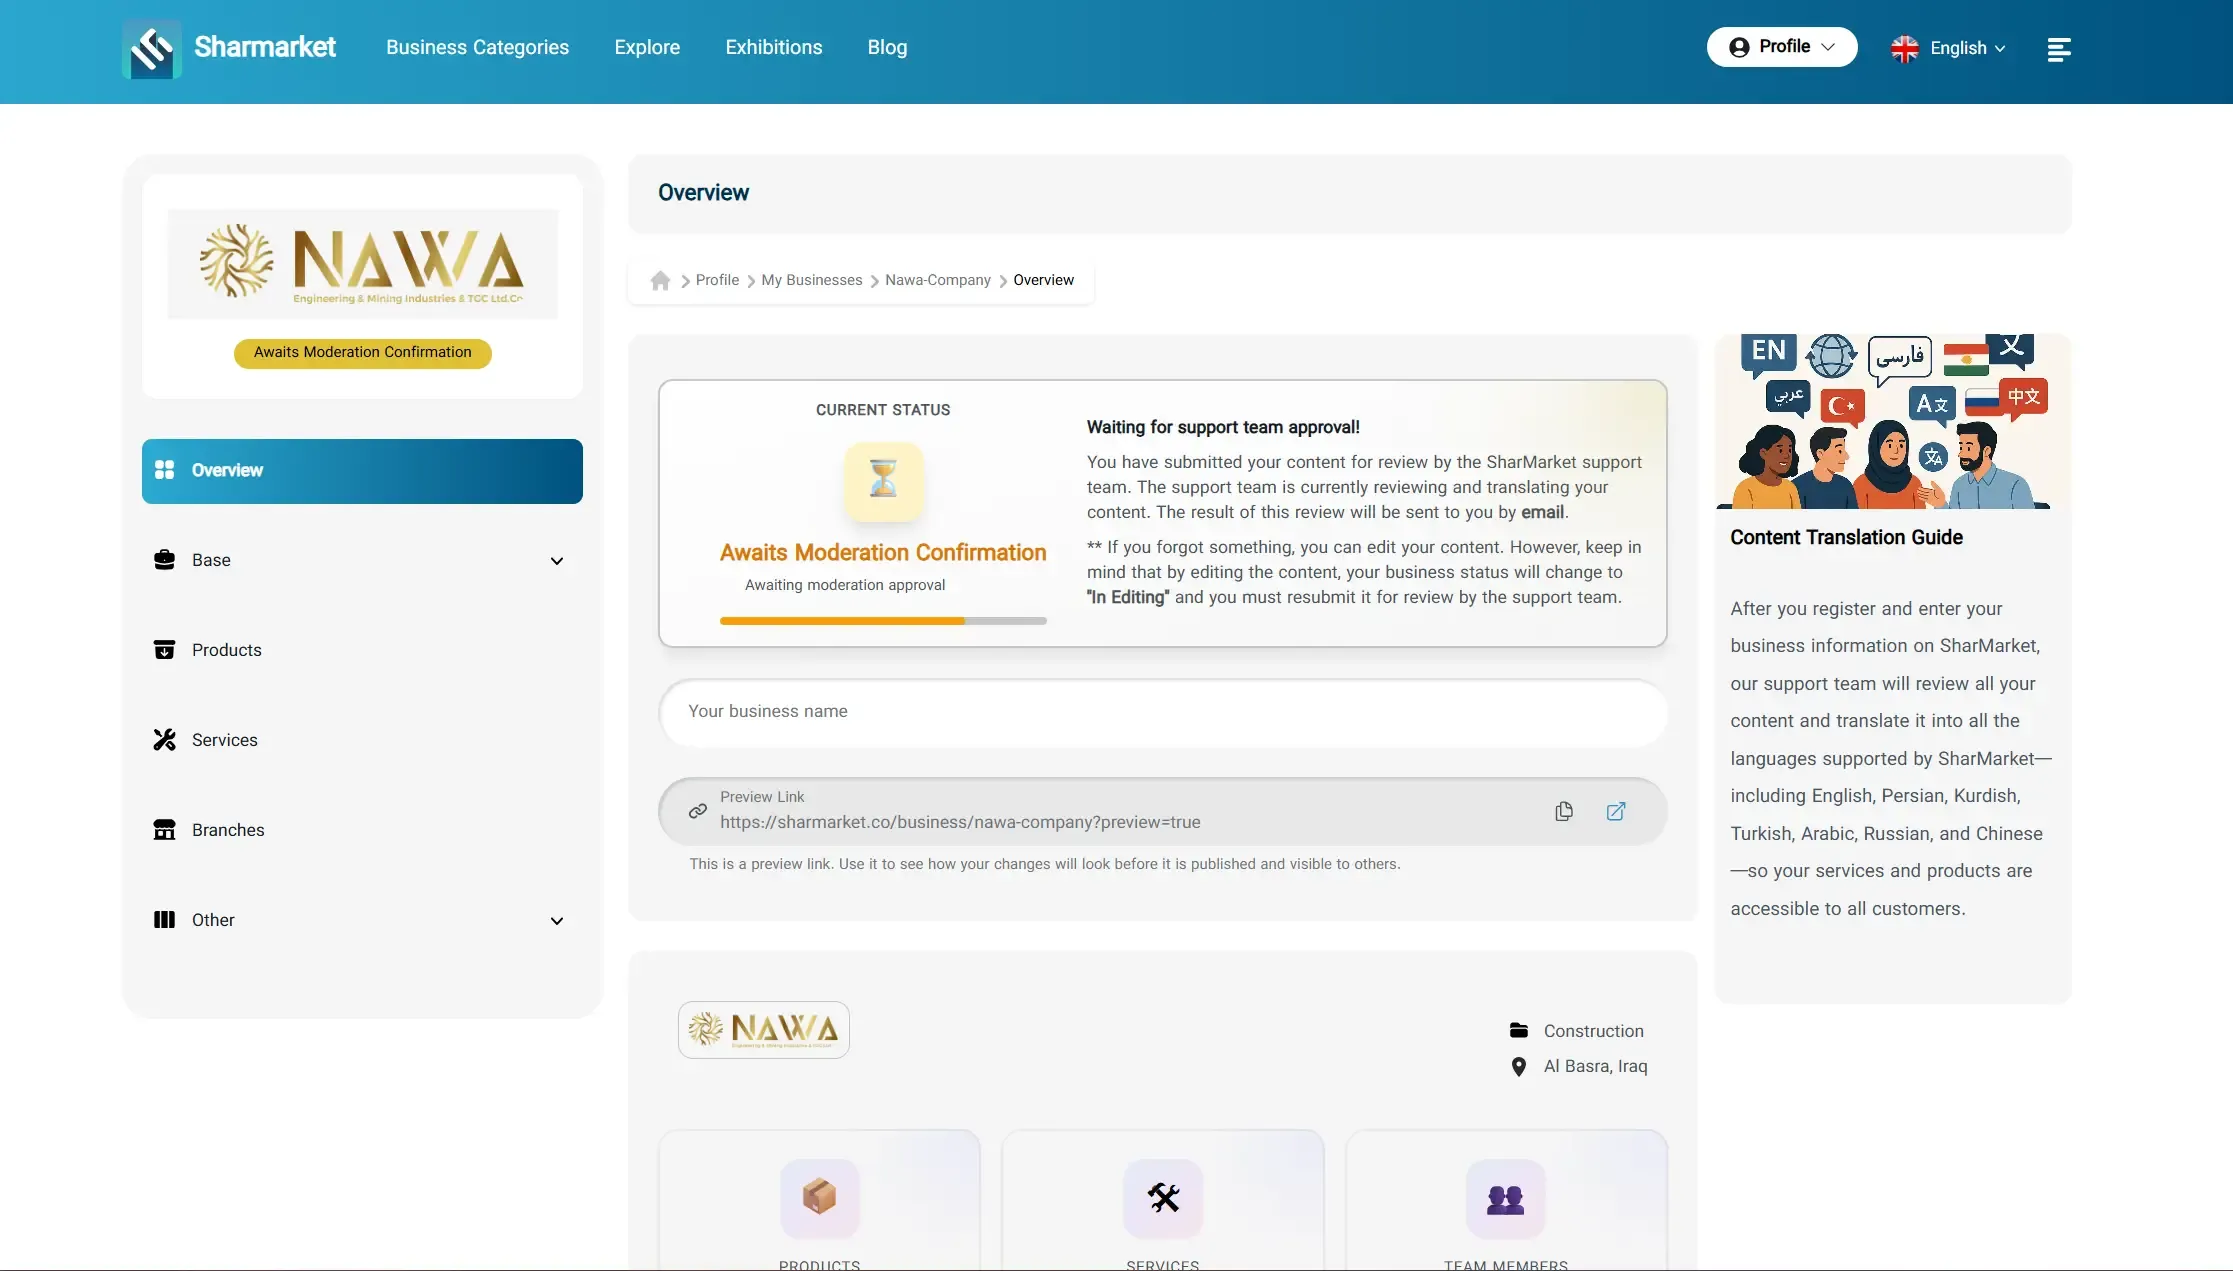Click Waiting for support team approval heading
The height and width of the screenshot is (1271, 2233).
tap(1223, 428)
